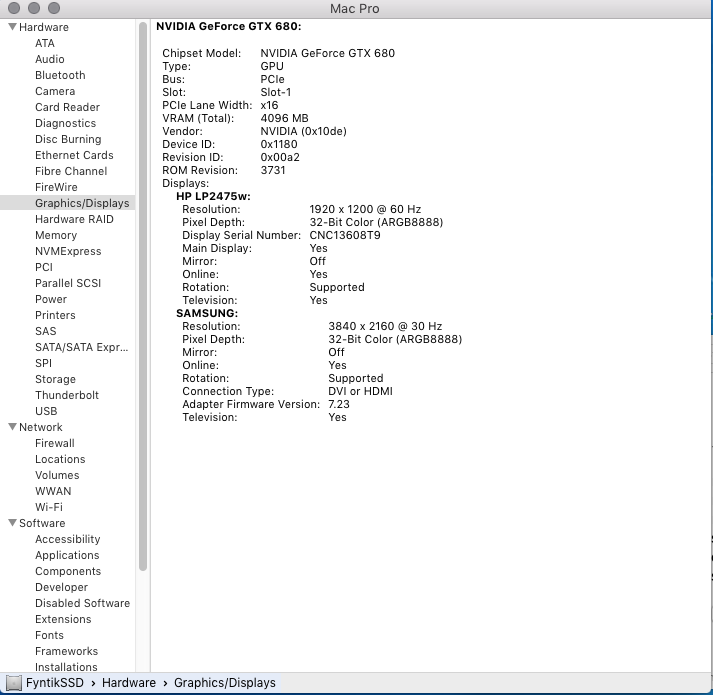This screenshot has height=695, width=713.
Task: Collapse the Network section triangle
Action: tap(13, 427)
